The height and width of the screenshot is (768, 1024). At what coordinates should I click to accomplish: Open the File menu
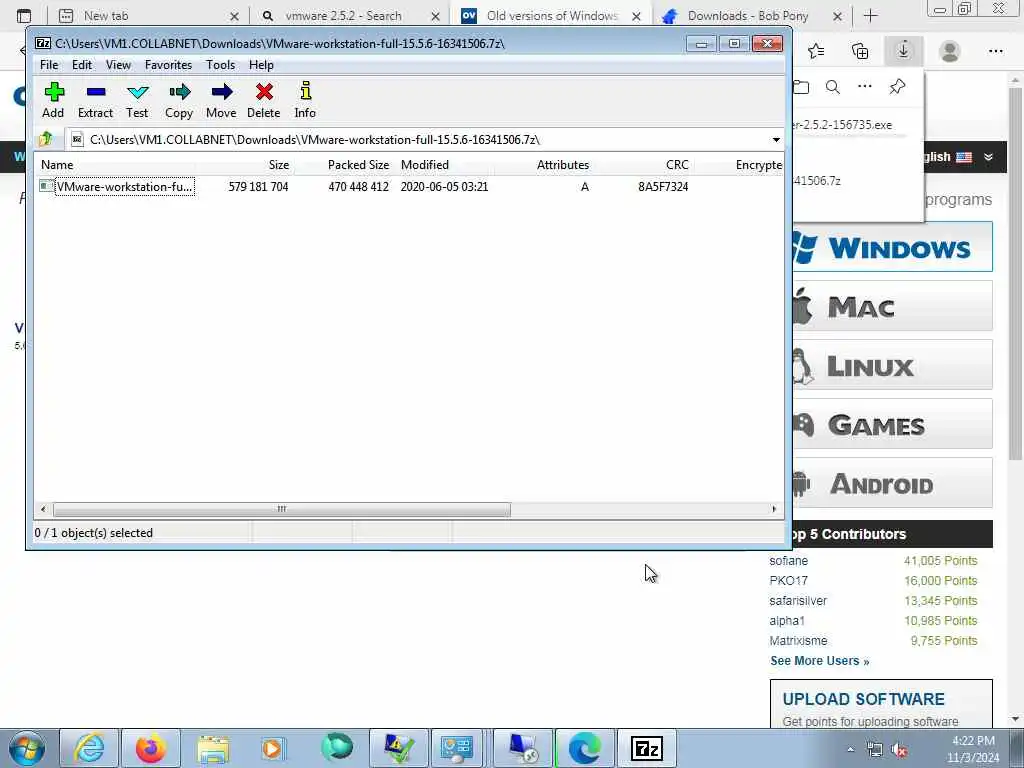pos(49,65)
